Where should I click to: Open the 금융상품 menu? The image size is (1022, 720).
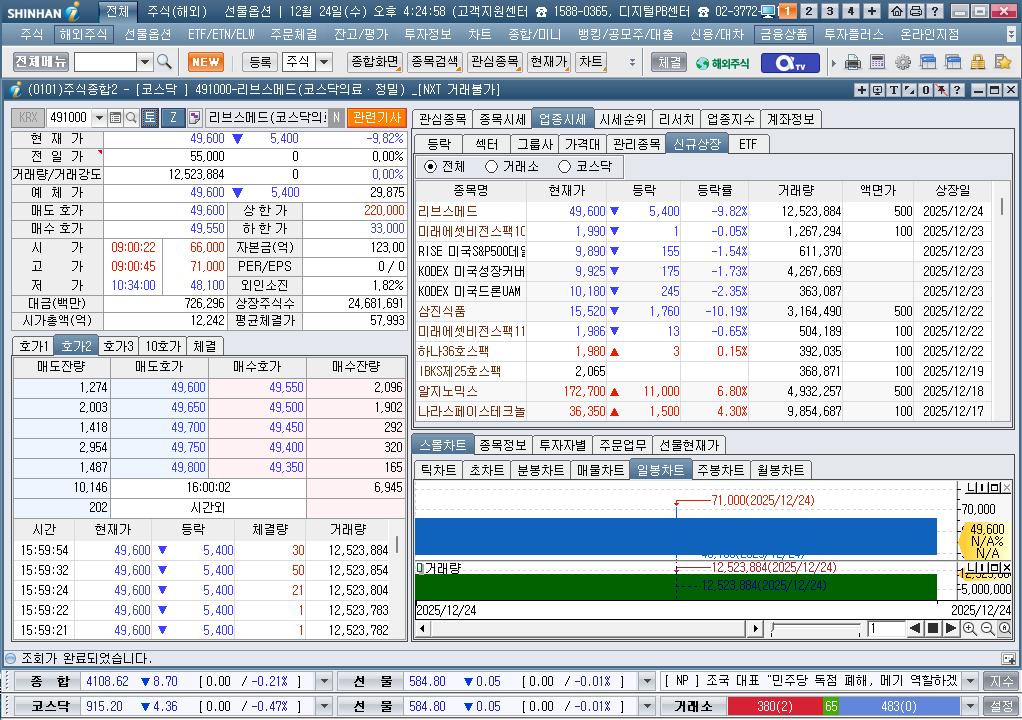click(x=784, y=34)
